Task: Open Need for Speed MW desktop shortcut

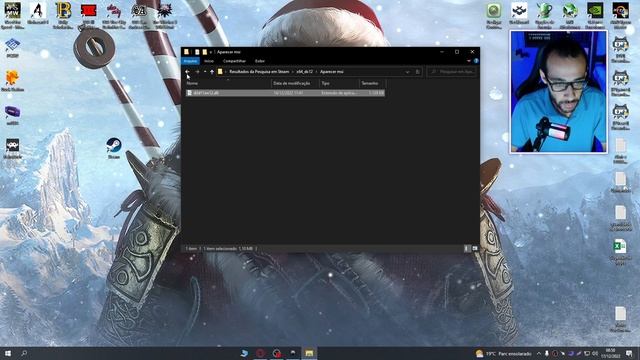Action: click(13, 15)
